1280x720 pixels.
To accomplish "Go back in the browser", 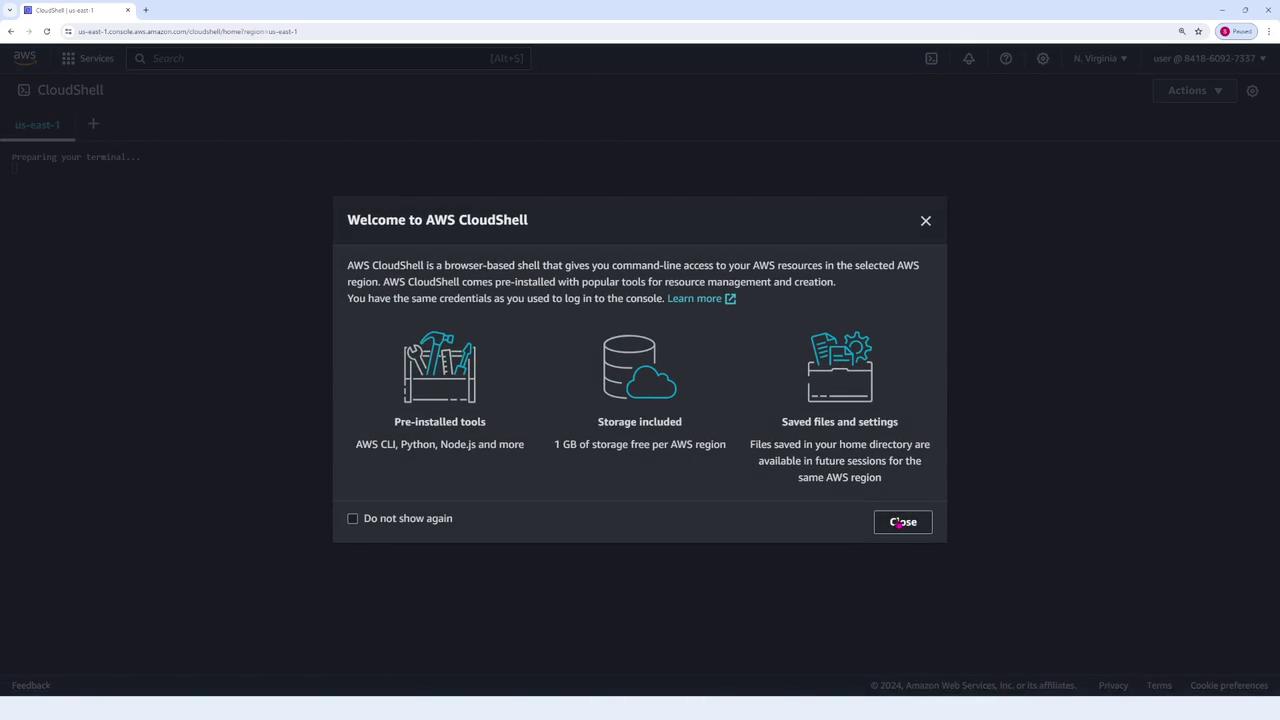I will [11, 32].
